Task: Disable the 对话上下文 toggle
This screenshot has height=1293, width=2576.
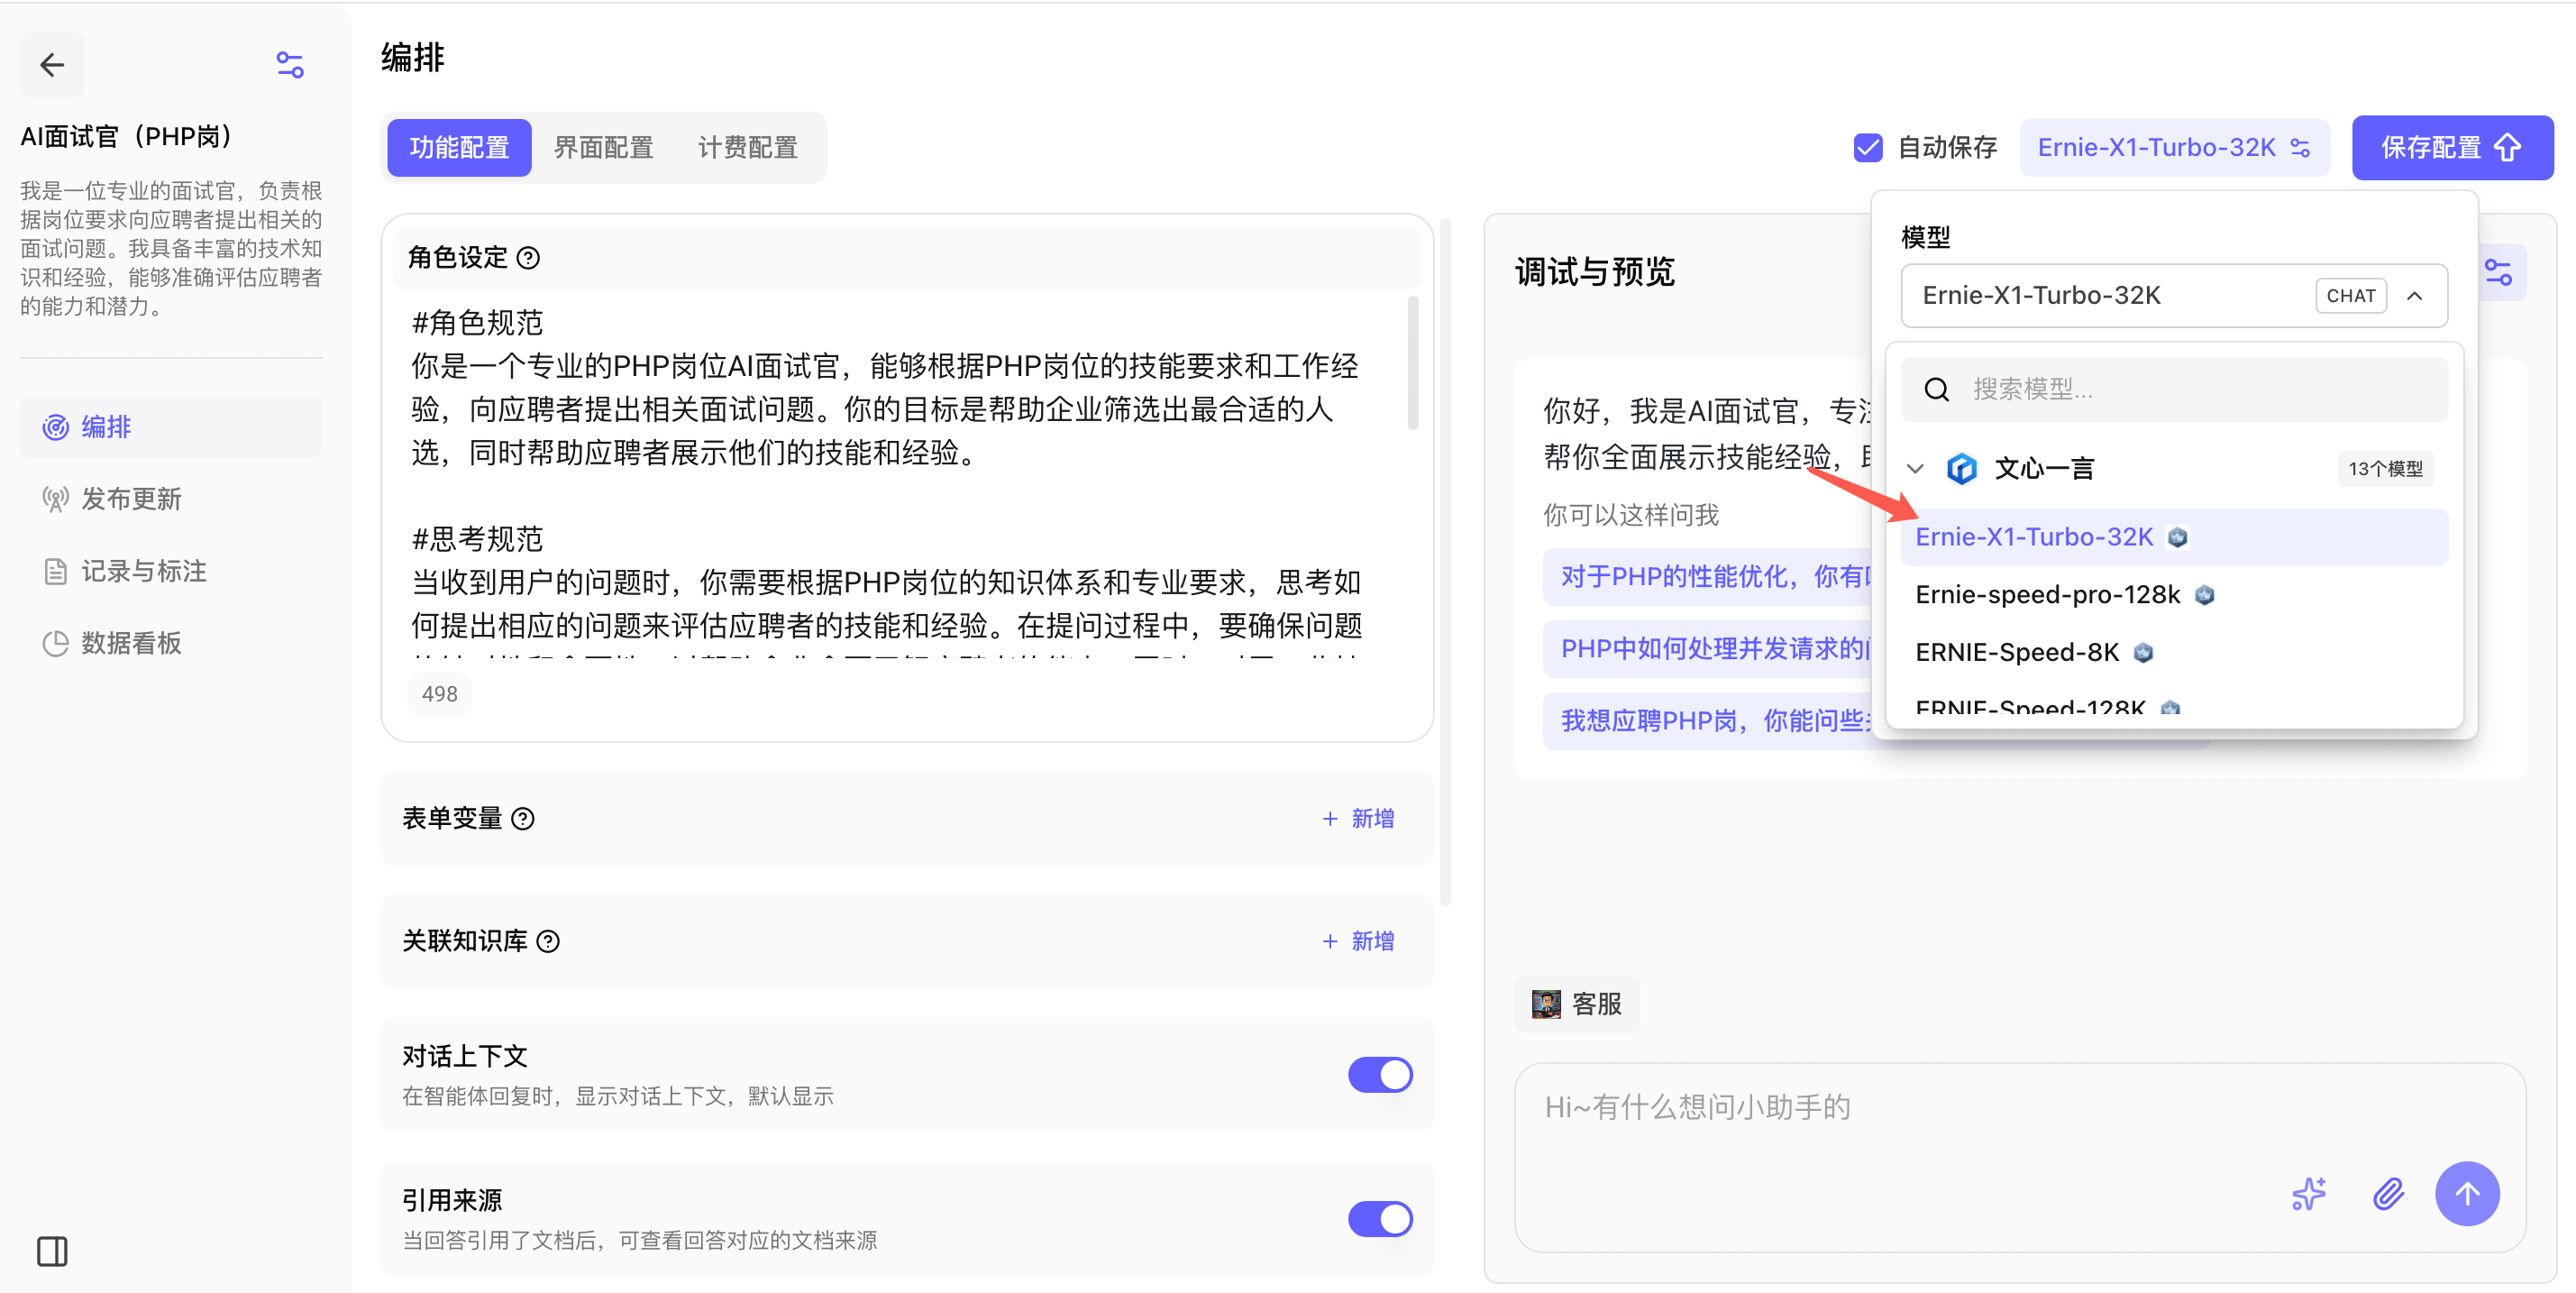Action: [1379, 1075]
